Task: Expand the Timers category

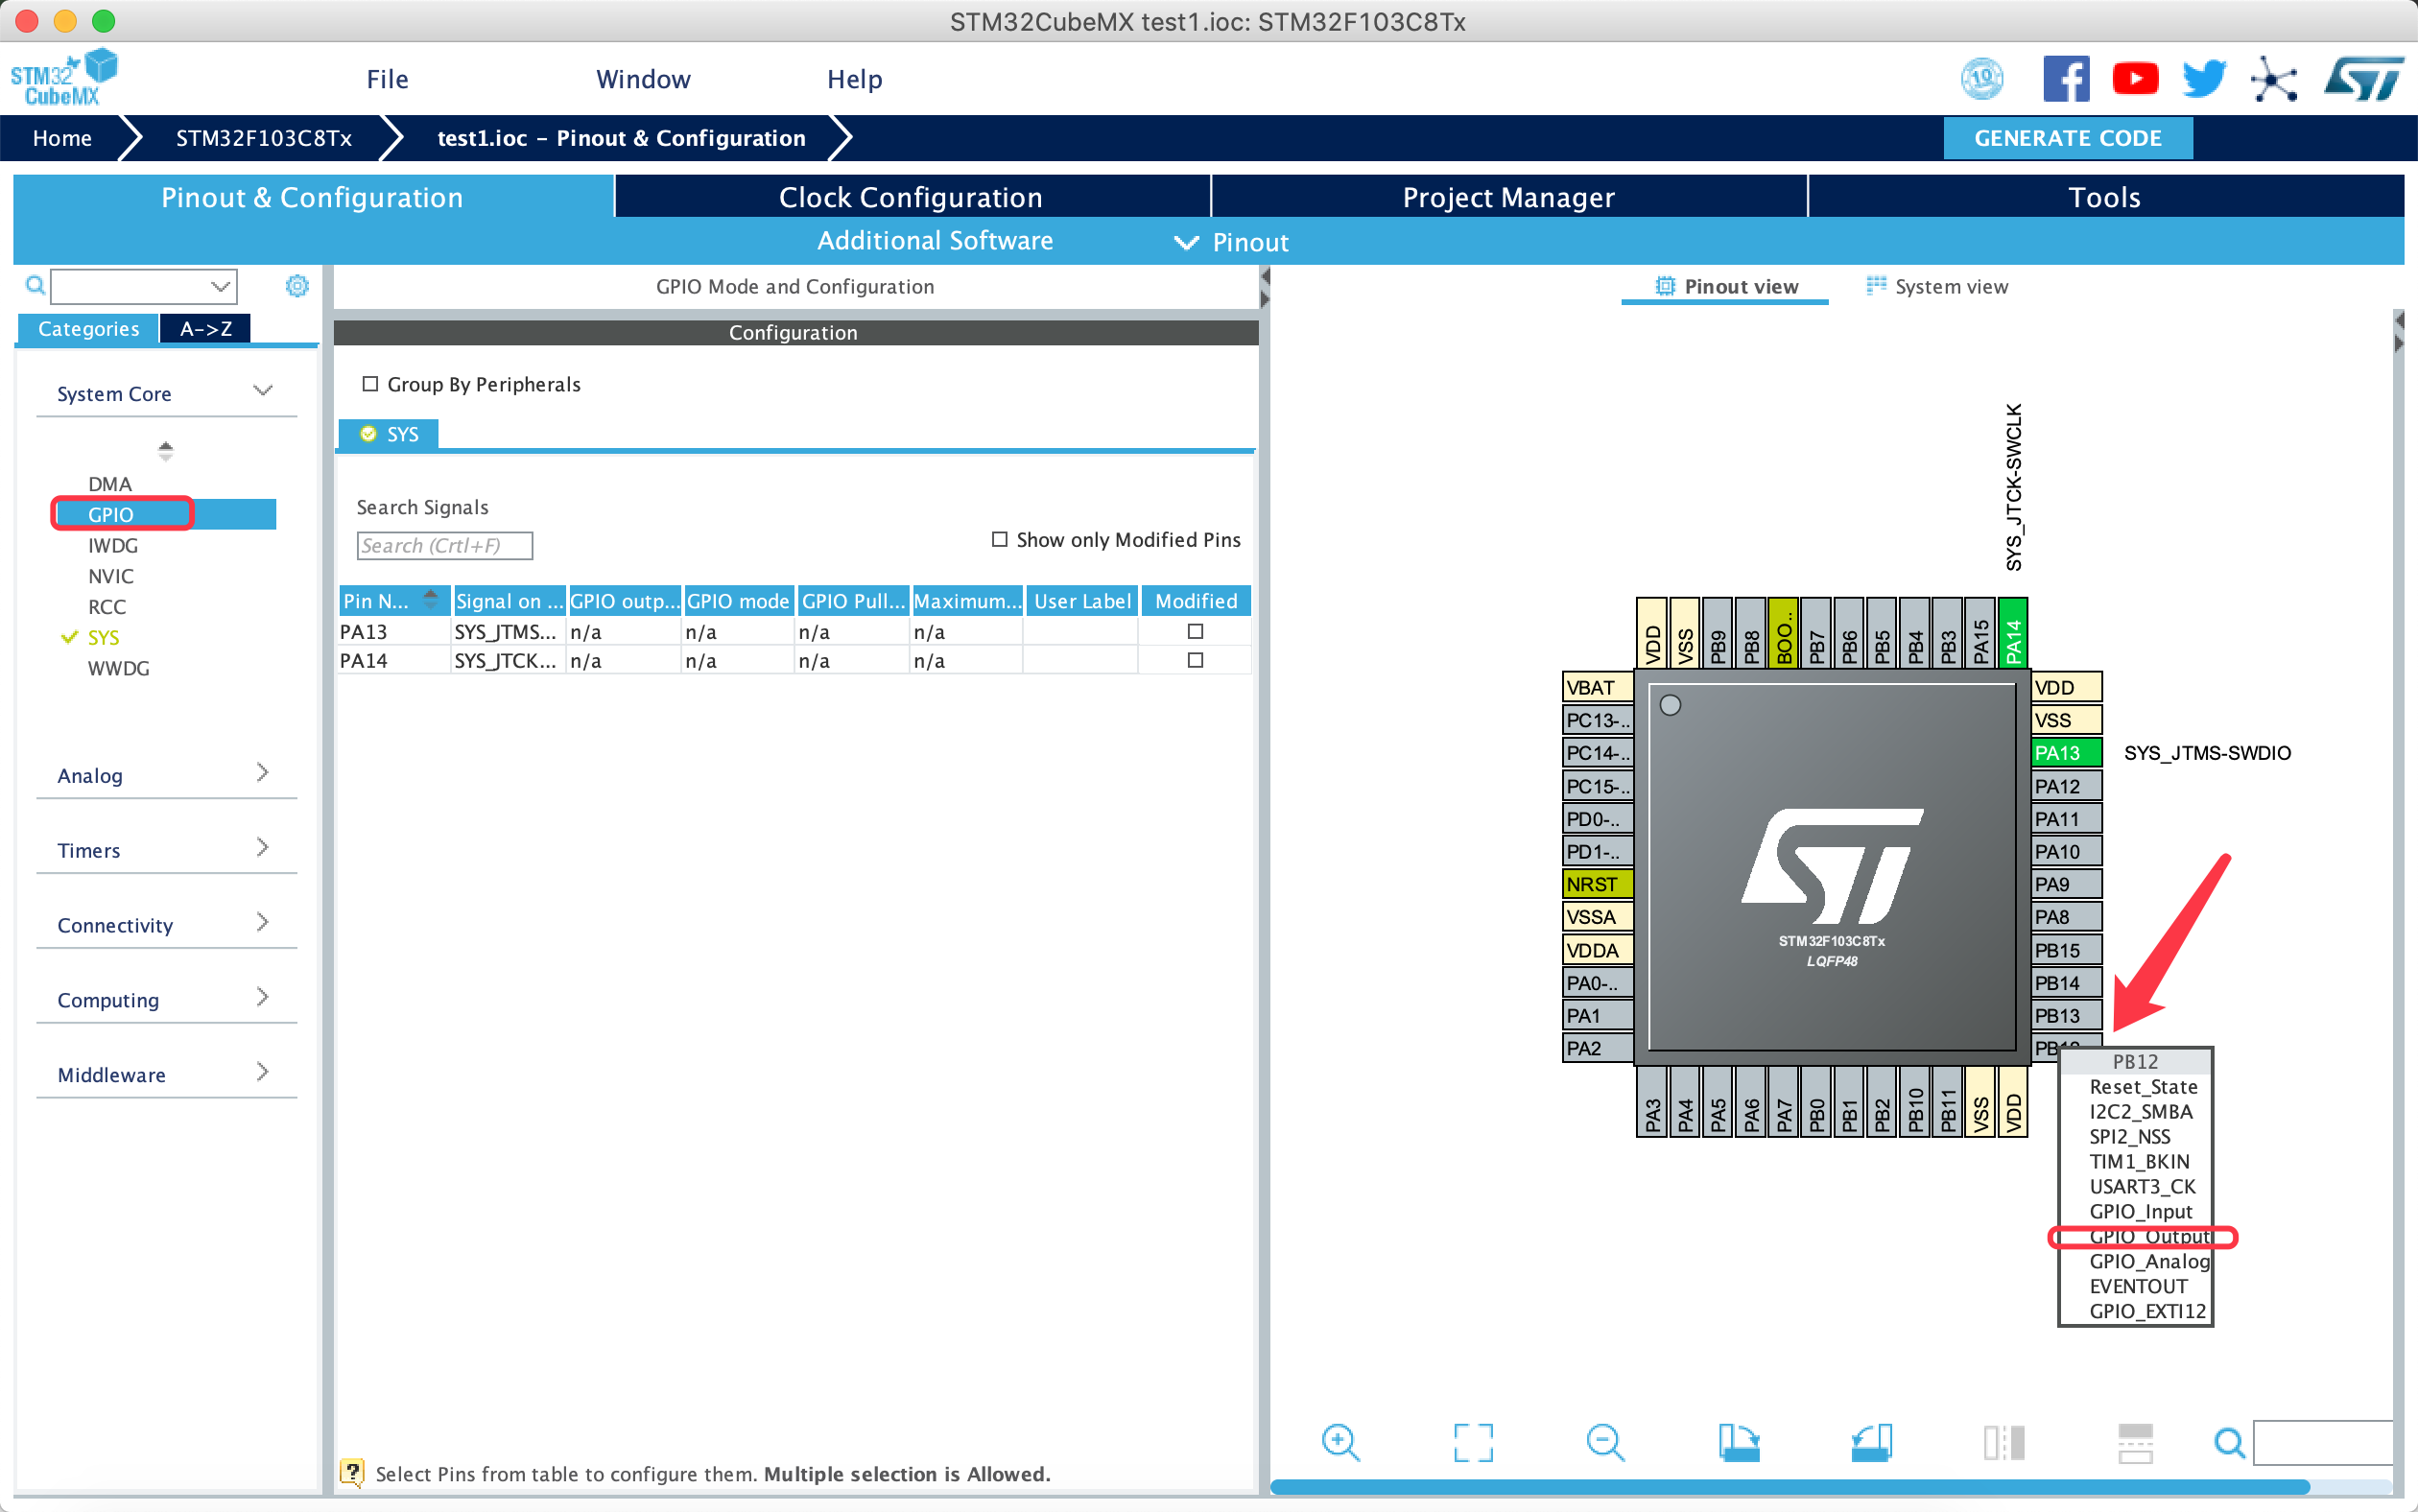Action: 166,850
